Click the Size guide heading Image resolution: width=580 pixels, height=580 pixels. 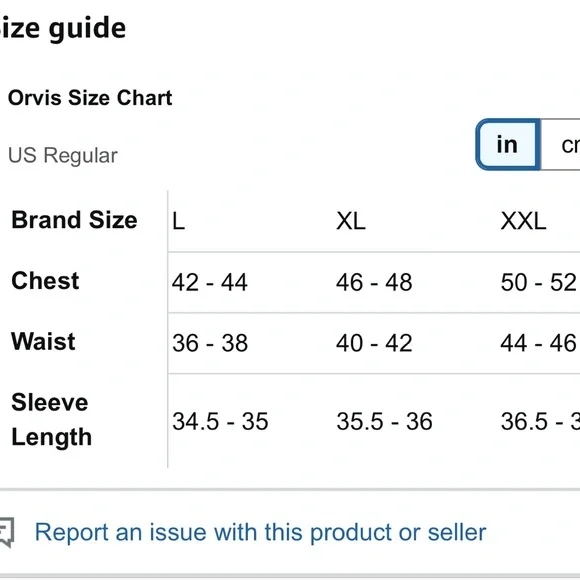pyautogui.click(x=63, y=28)
